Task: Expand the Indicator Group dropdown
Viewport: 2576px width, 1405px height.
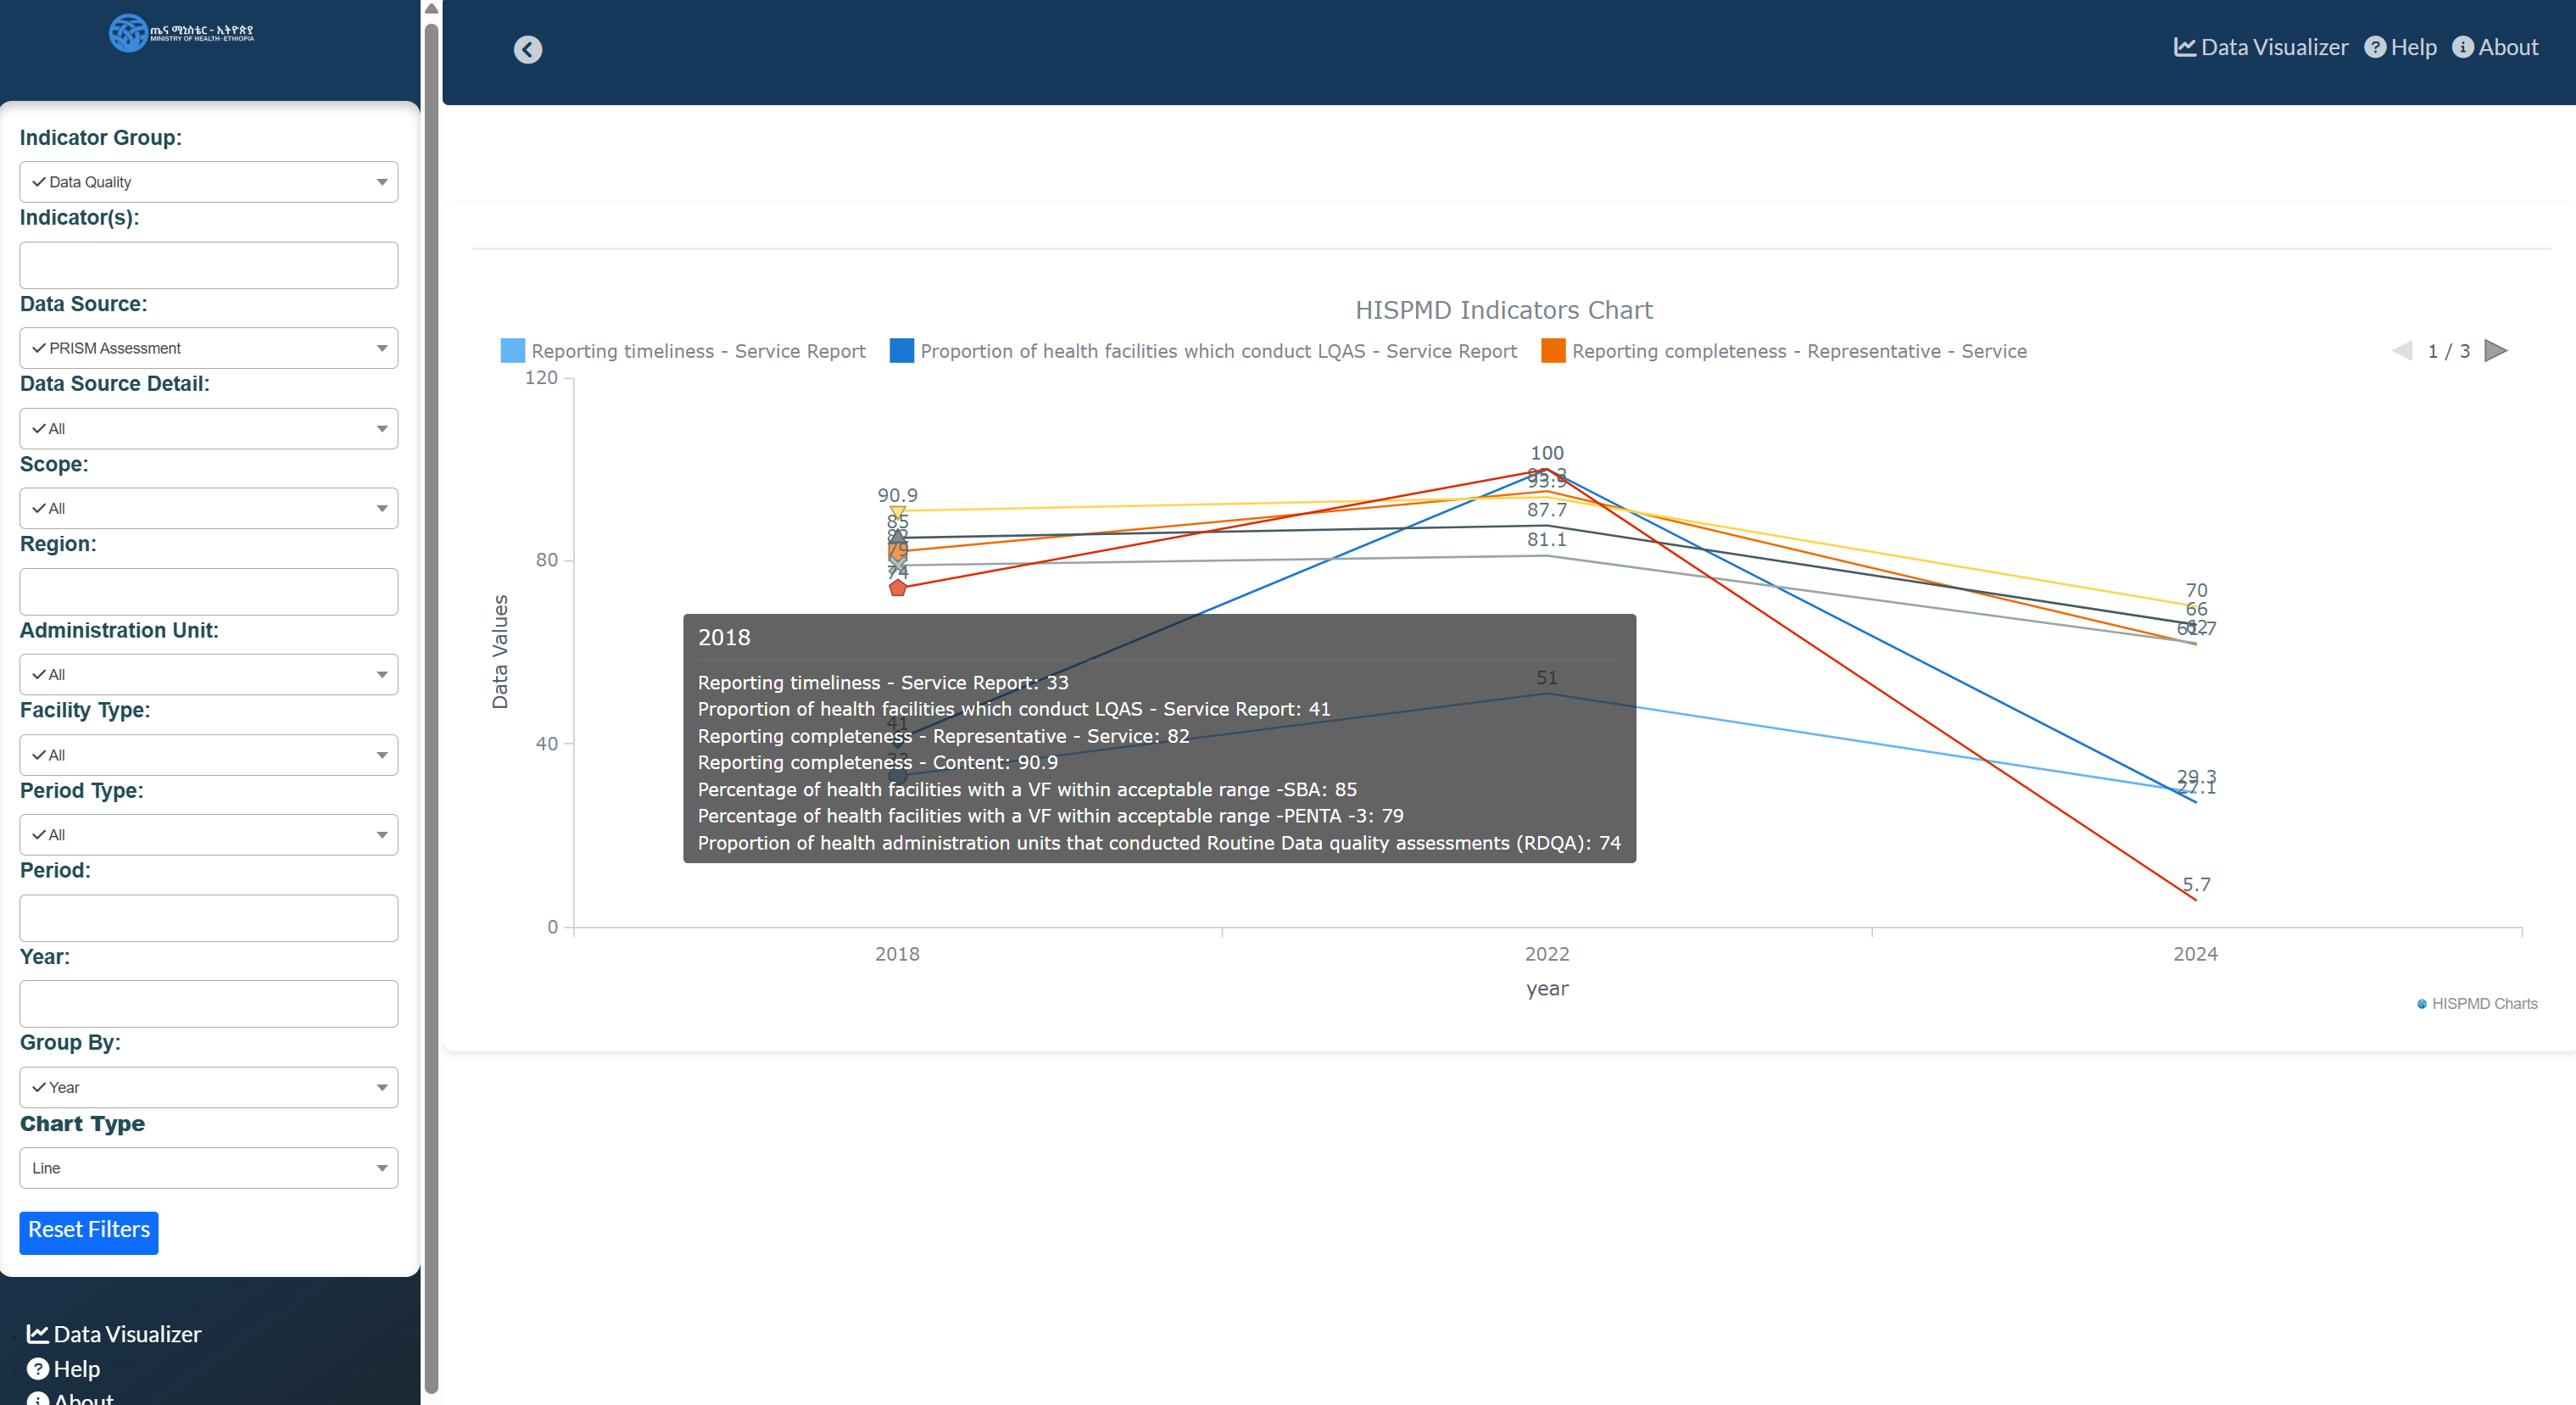Action: tap(208, 182)
